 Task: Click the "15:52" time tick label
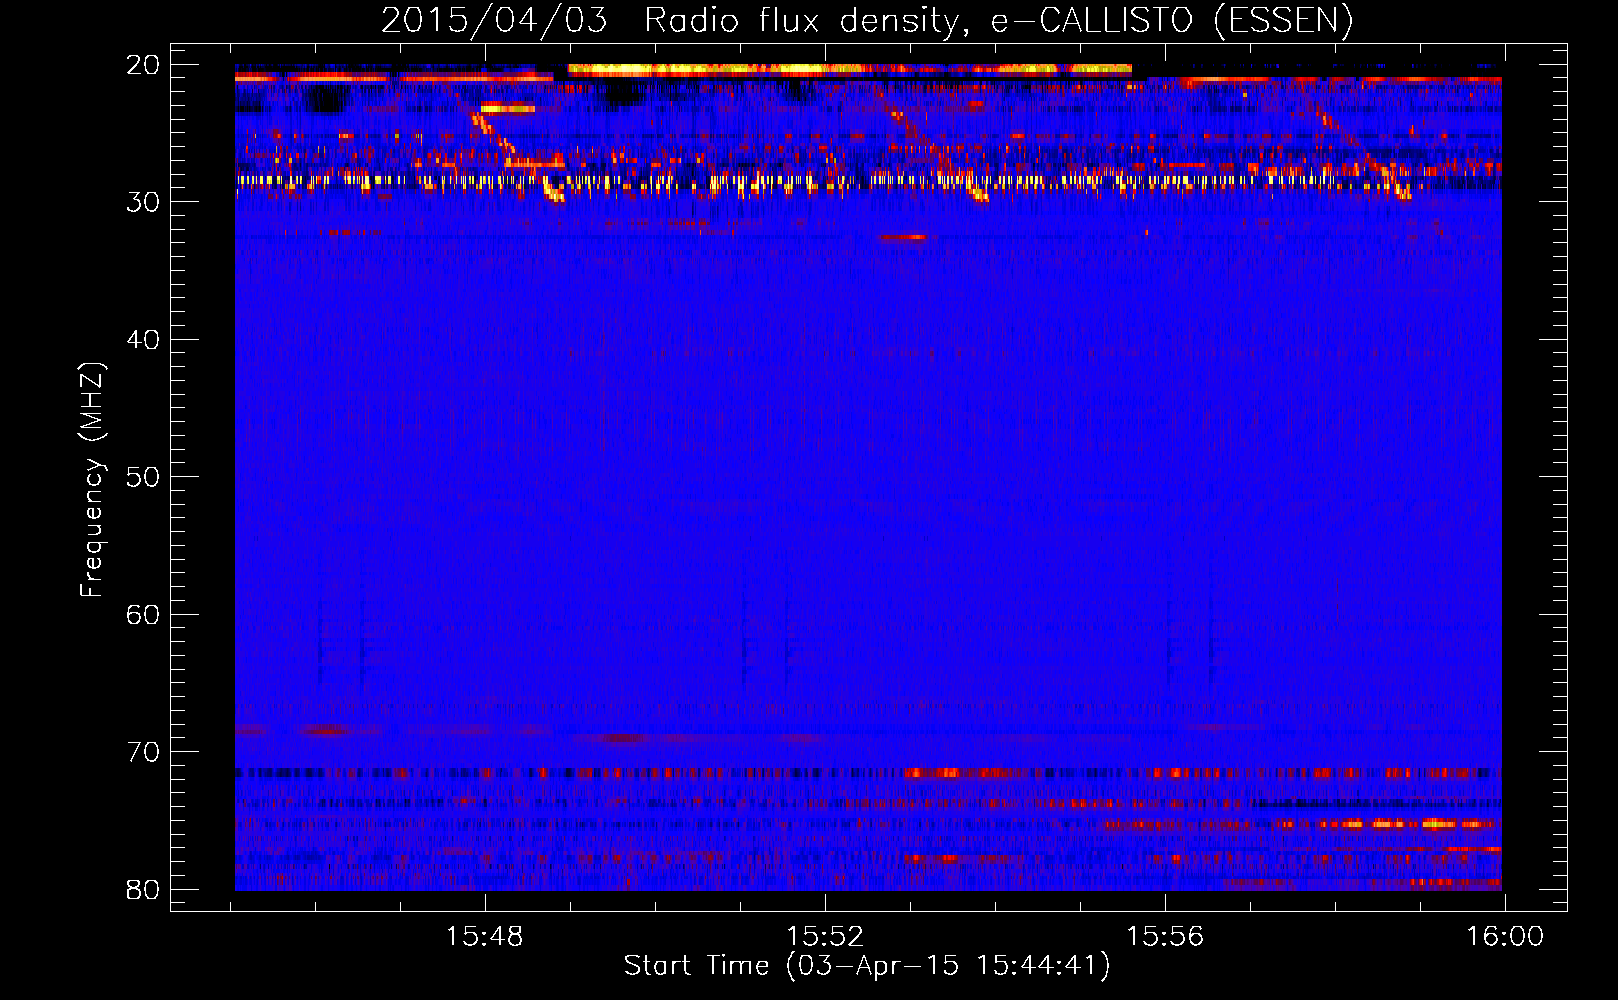825,937
